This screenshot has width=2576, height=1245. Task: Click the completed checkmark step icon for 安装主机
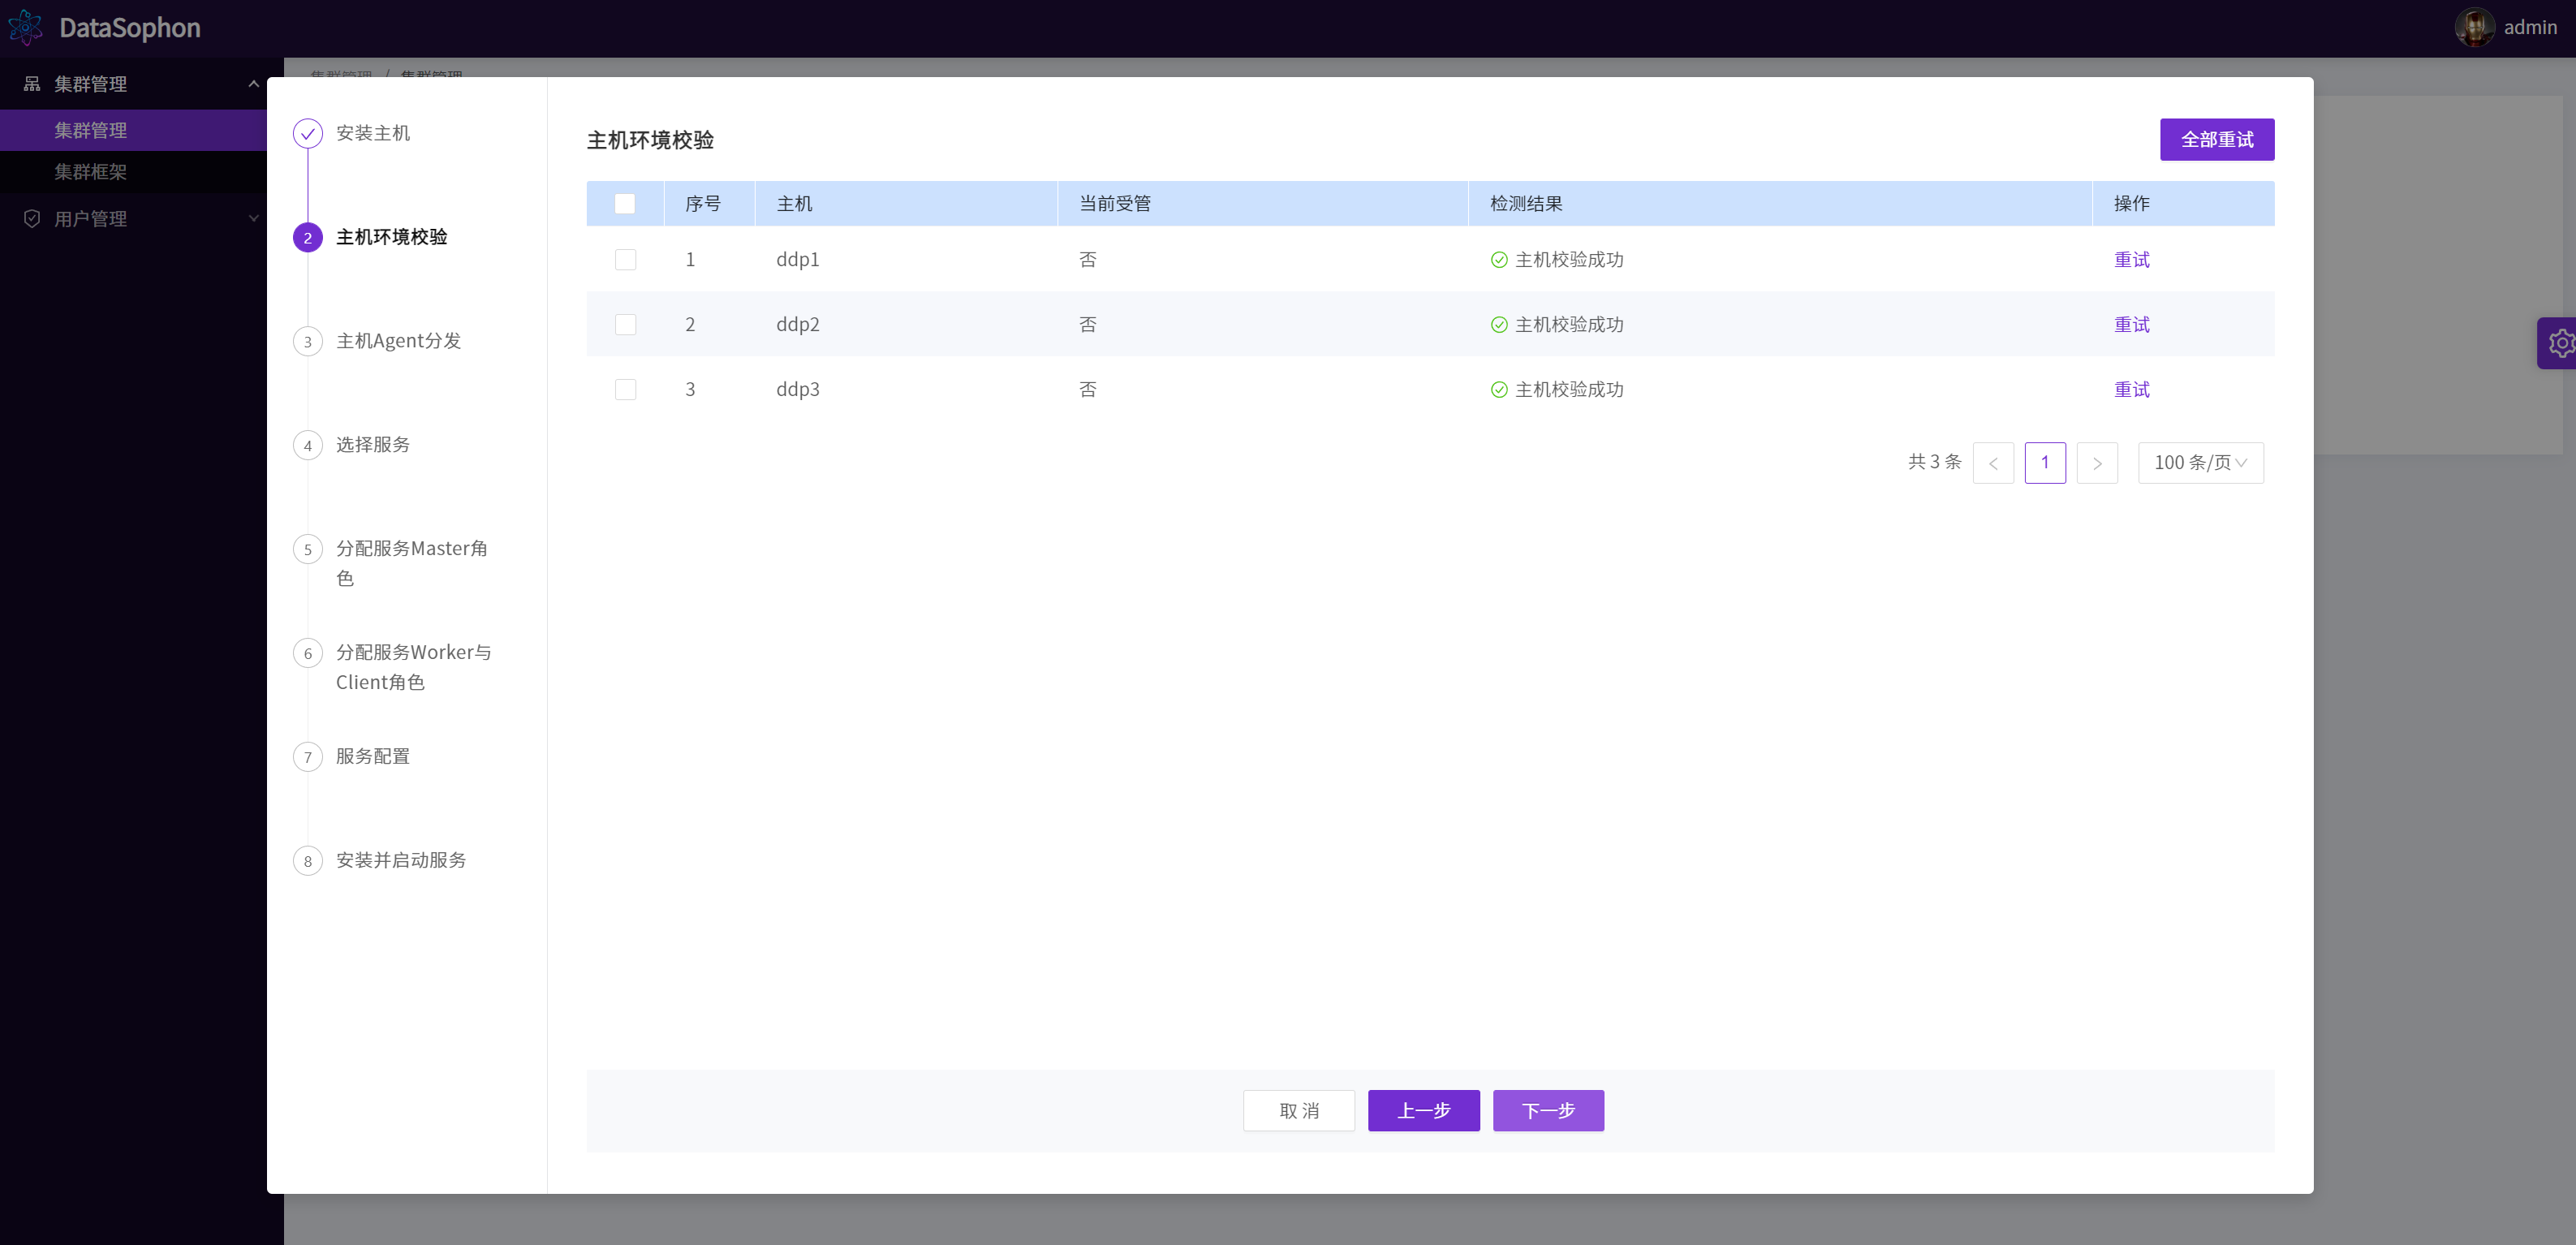coord(308,134)
